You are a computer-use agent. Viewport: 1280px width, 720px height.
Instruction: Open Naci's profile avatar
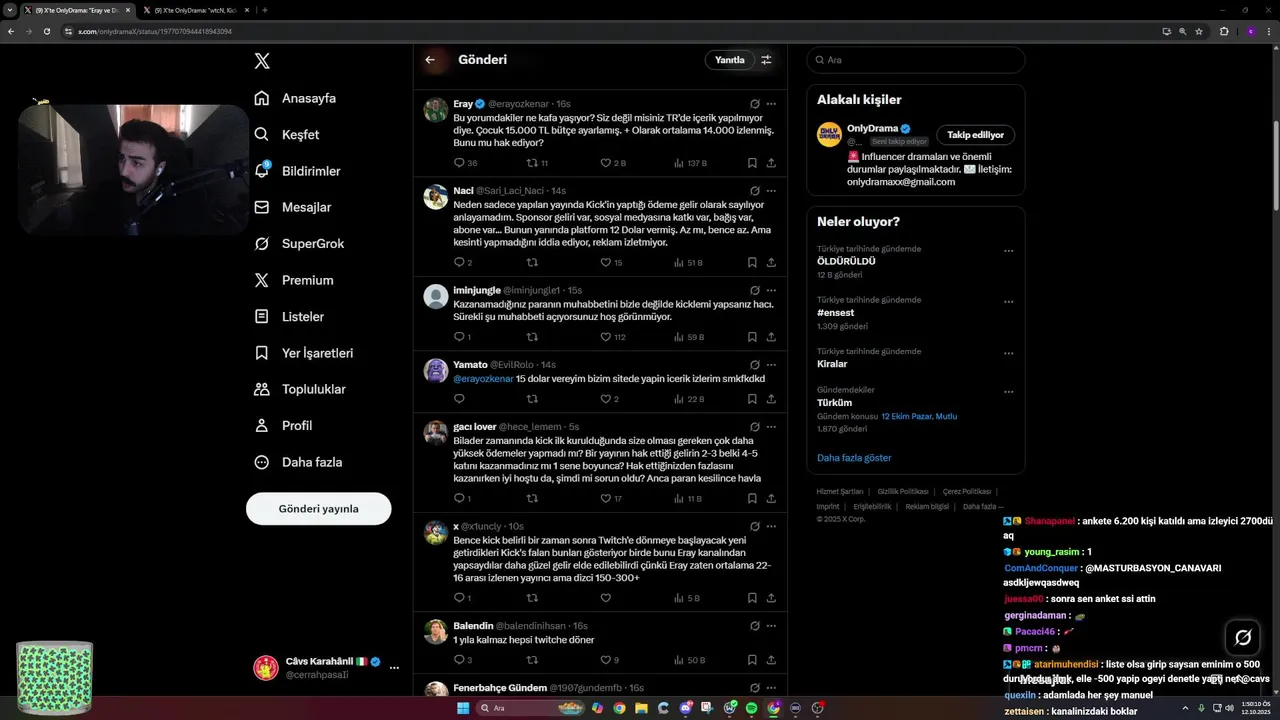click(x=436, y=197)
